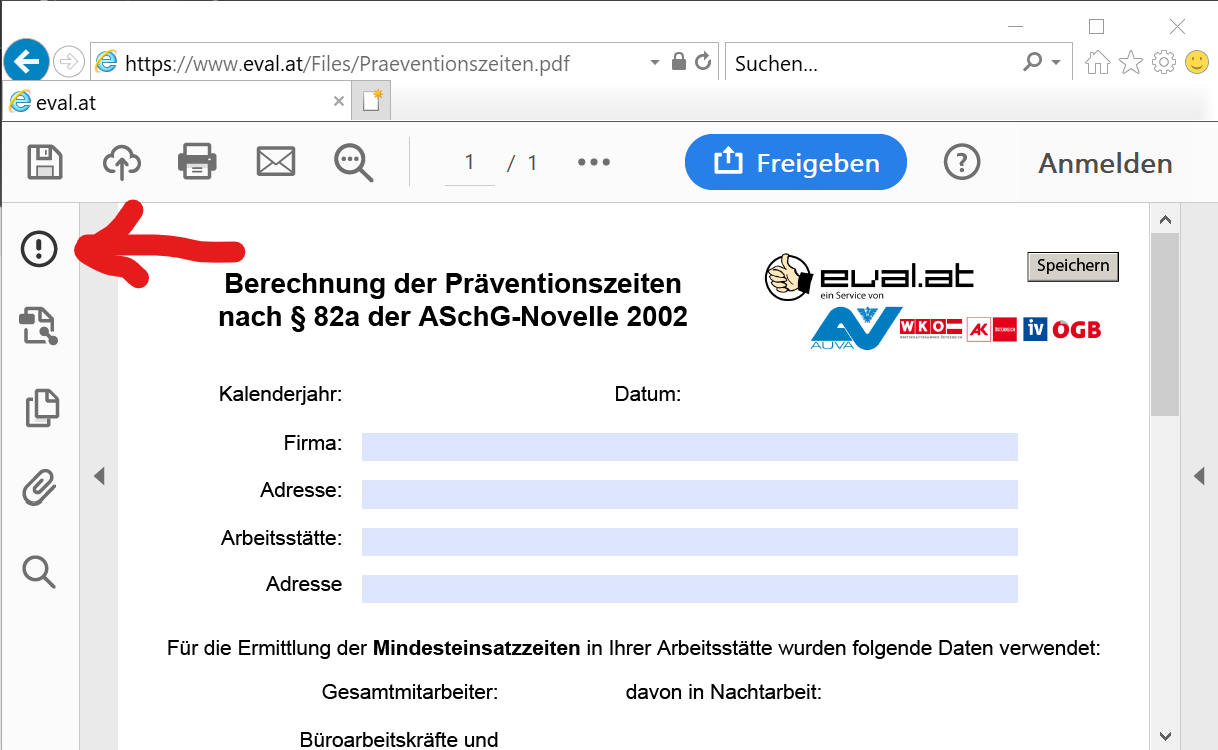Click the Datum label
The width and height of the screenshot is (1218, 750).
click(648, 394)
